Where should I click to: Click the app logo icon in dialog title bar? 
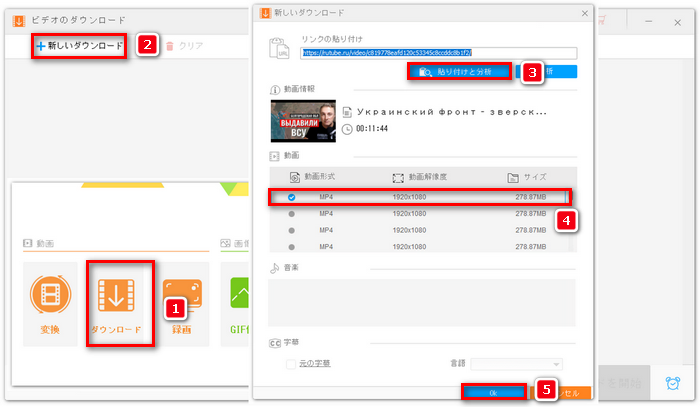tap(265, 13)
